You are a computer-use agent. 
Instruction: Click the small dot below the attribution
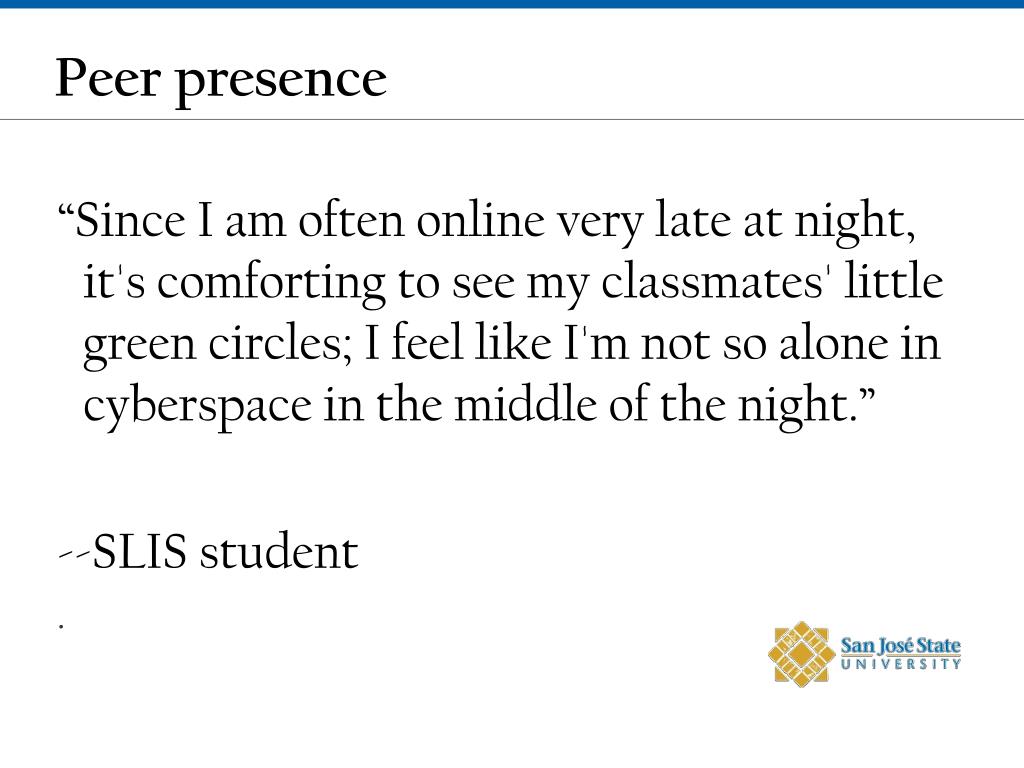(x=61, y=626)
